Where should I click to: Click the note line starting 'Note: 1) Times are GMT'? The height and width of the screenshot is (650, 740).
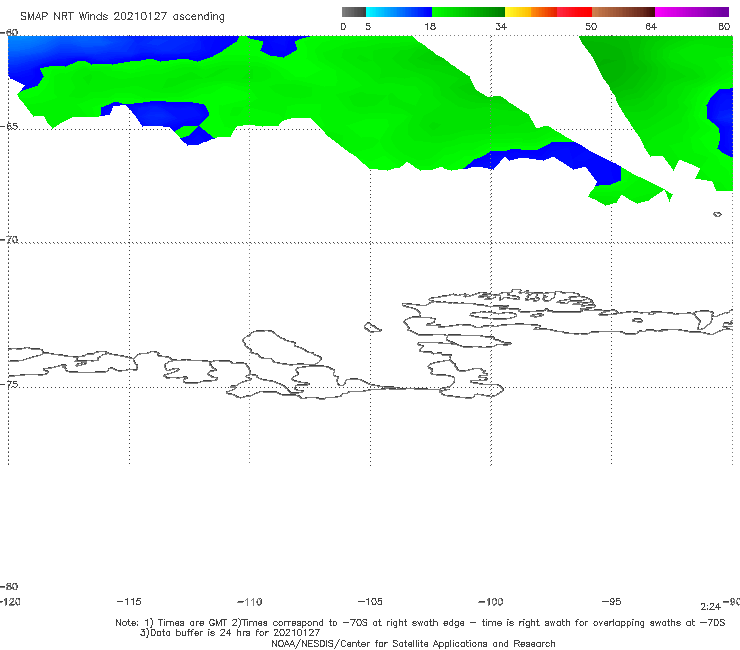[420, 623]
